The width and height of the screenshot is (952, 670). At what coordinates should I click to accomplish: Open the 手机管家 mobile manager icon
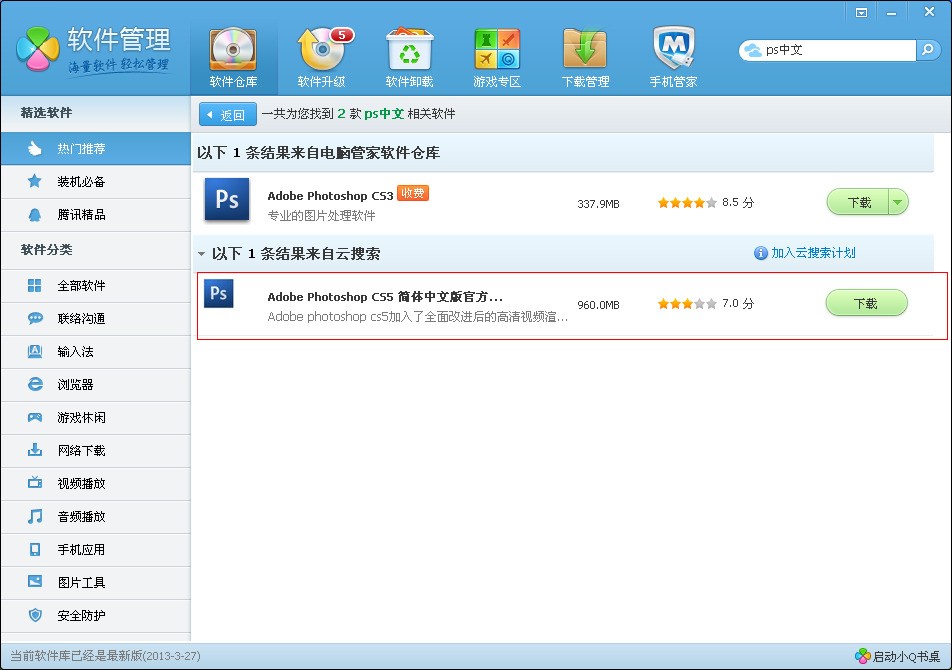[x=673, y=50]
